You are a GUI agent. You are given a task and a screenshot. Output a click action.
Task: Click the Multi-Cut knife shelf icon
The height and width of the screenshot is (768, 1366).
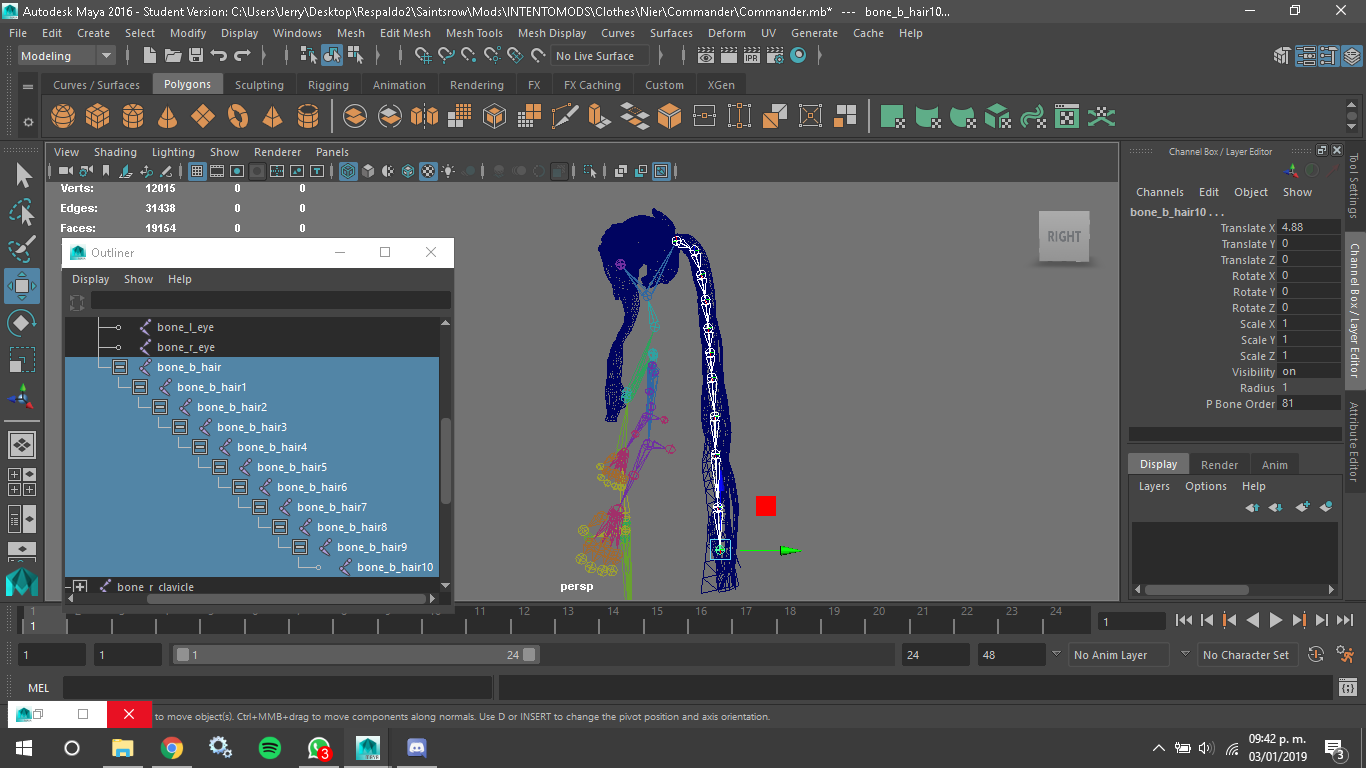pos(565,116)
